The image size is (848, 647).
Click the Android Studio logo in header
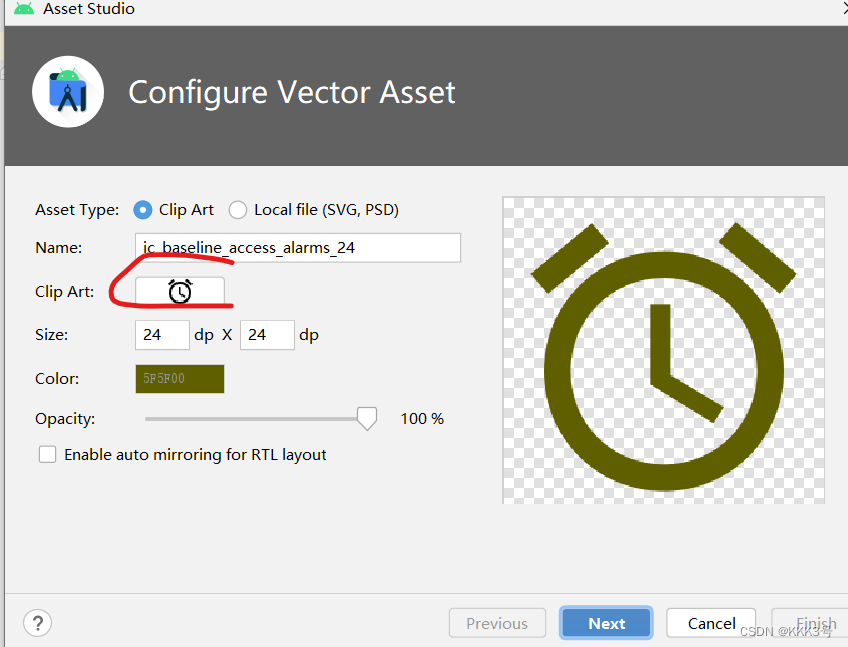pos(68,91)
